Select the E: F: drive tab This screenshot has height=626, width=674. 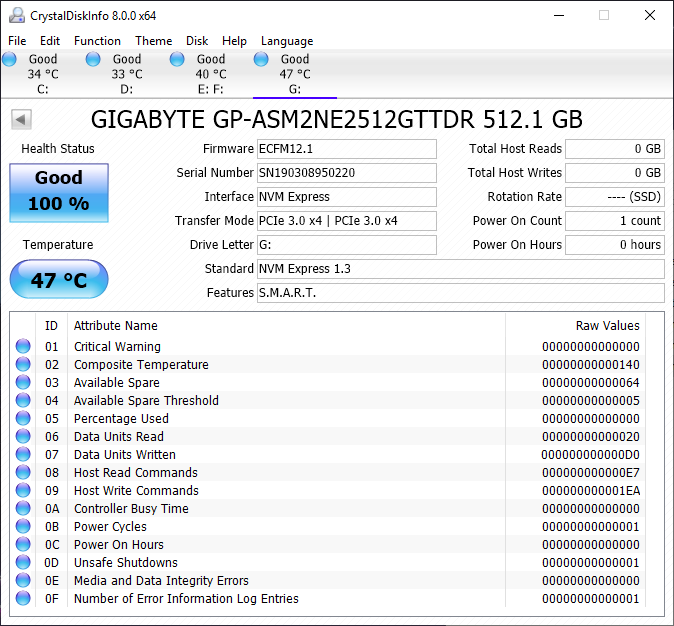point(211,74)
